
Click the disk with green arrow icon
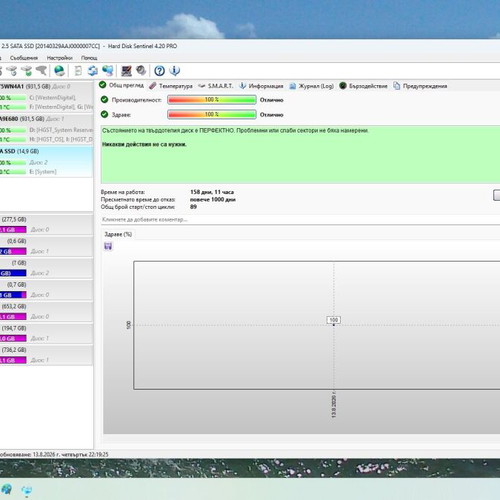pos(27,71)
